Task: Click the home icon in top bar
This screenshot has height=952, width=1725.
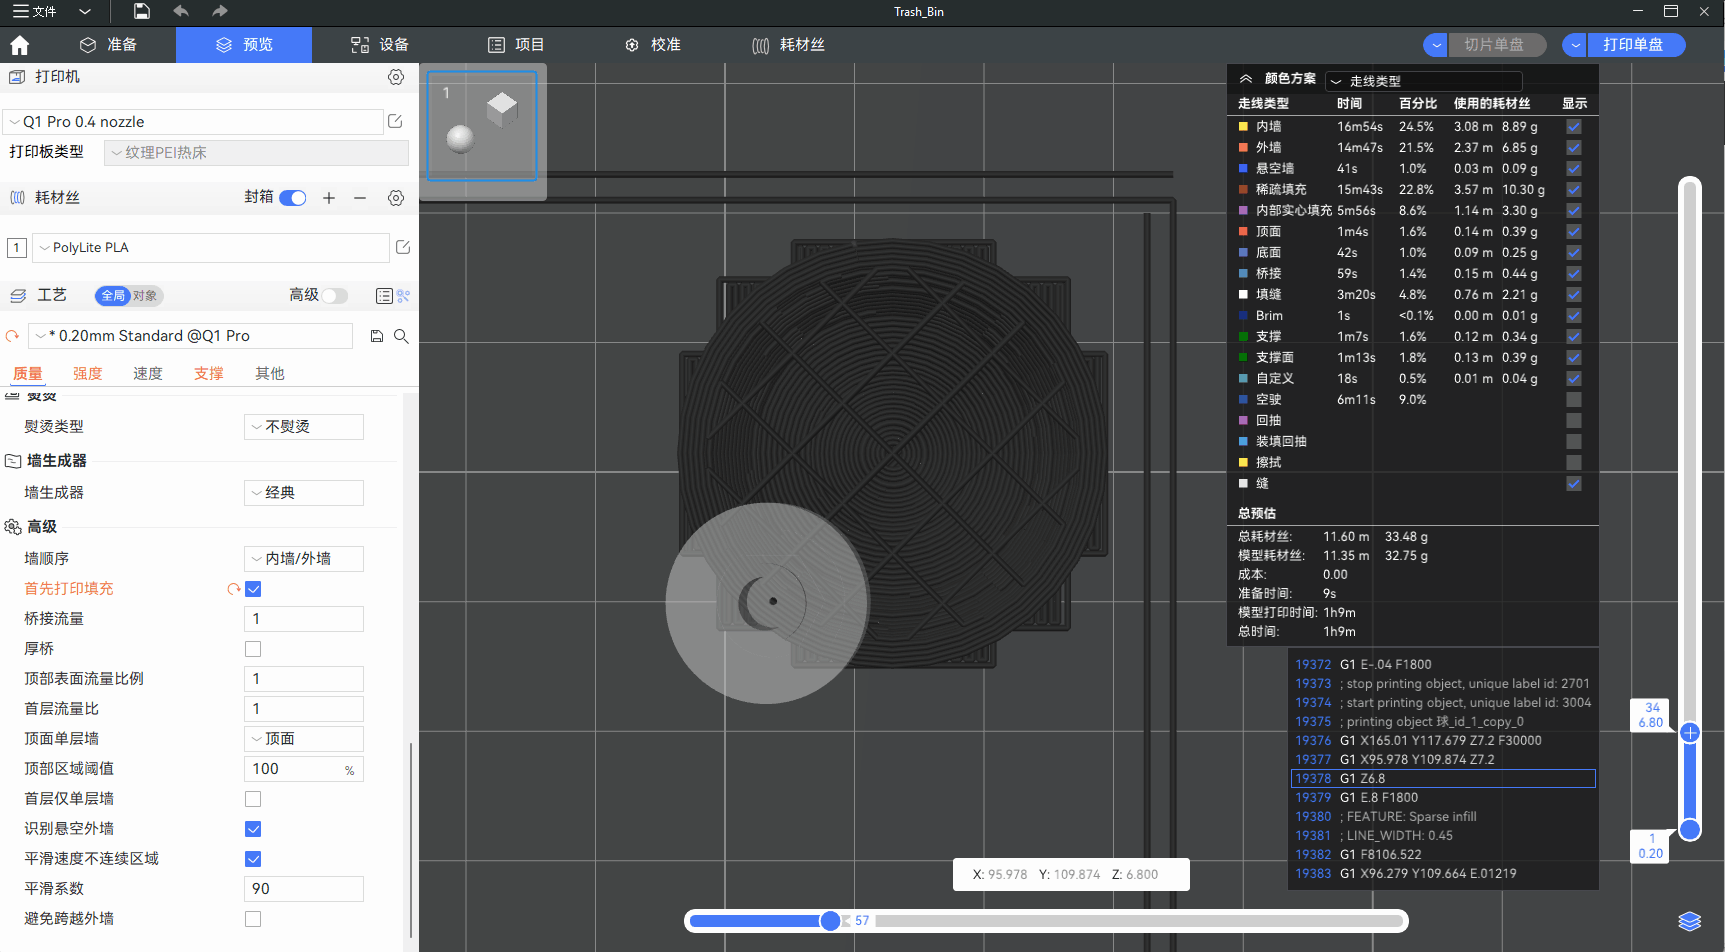Action: pos(20,45)
